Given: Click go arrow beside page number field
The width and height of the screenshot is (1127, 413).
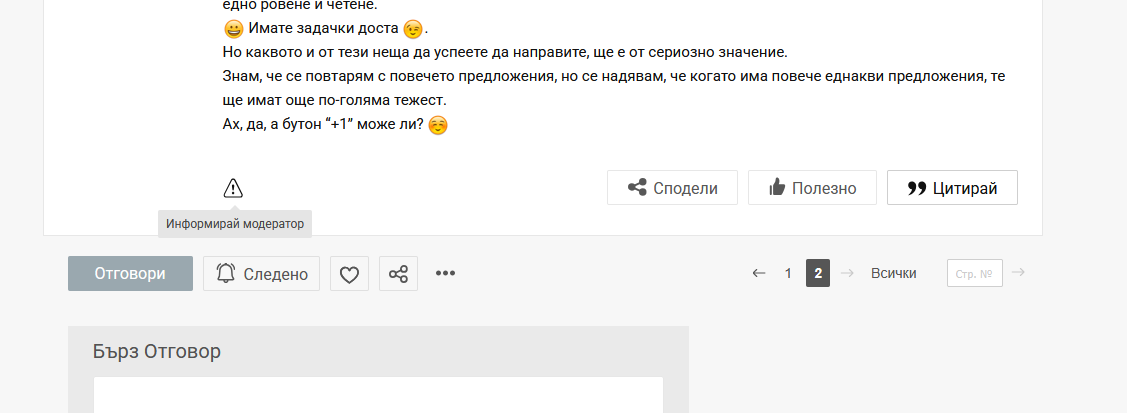Looking at the screenshot, I should click(x=1018, y=272).
